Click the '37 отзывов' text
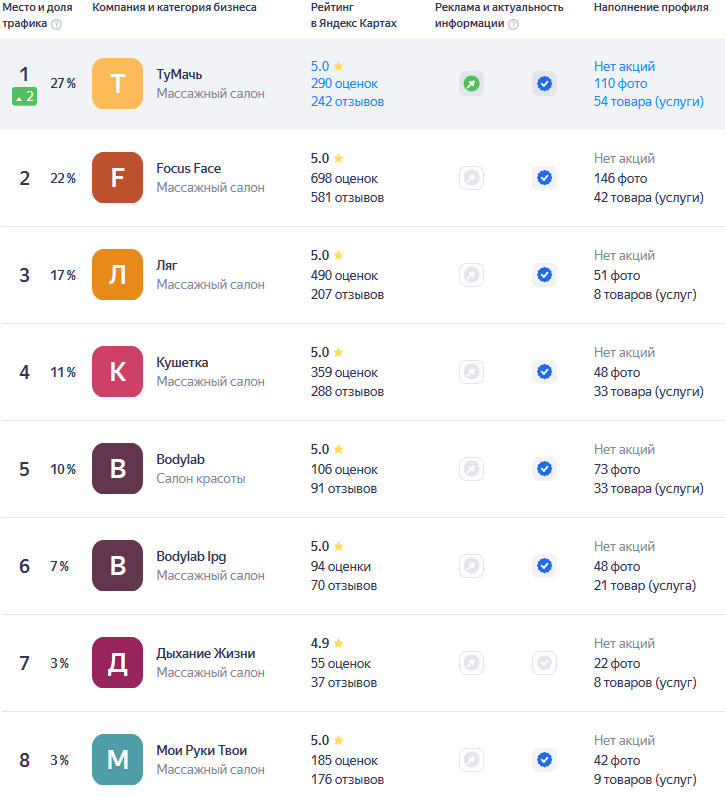This screenshot has height=797, width=725. (344, 682)
